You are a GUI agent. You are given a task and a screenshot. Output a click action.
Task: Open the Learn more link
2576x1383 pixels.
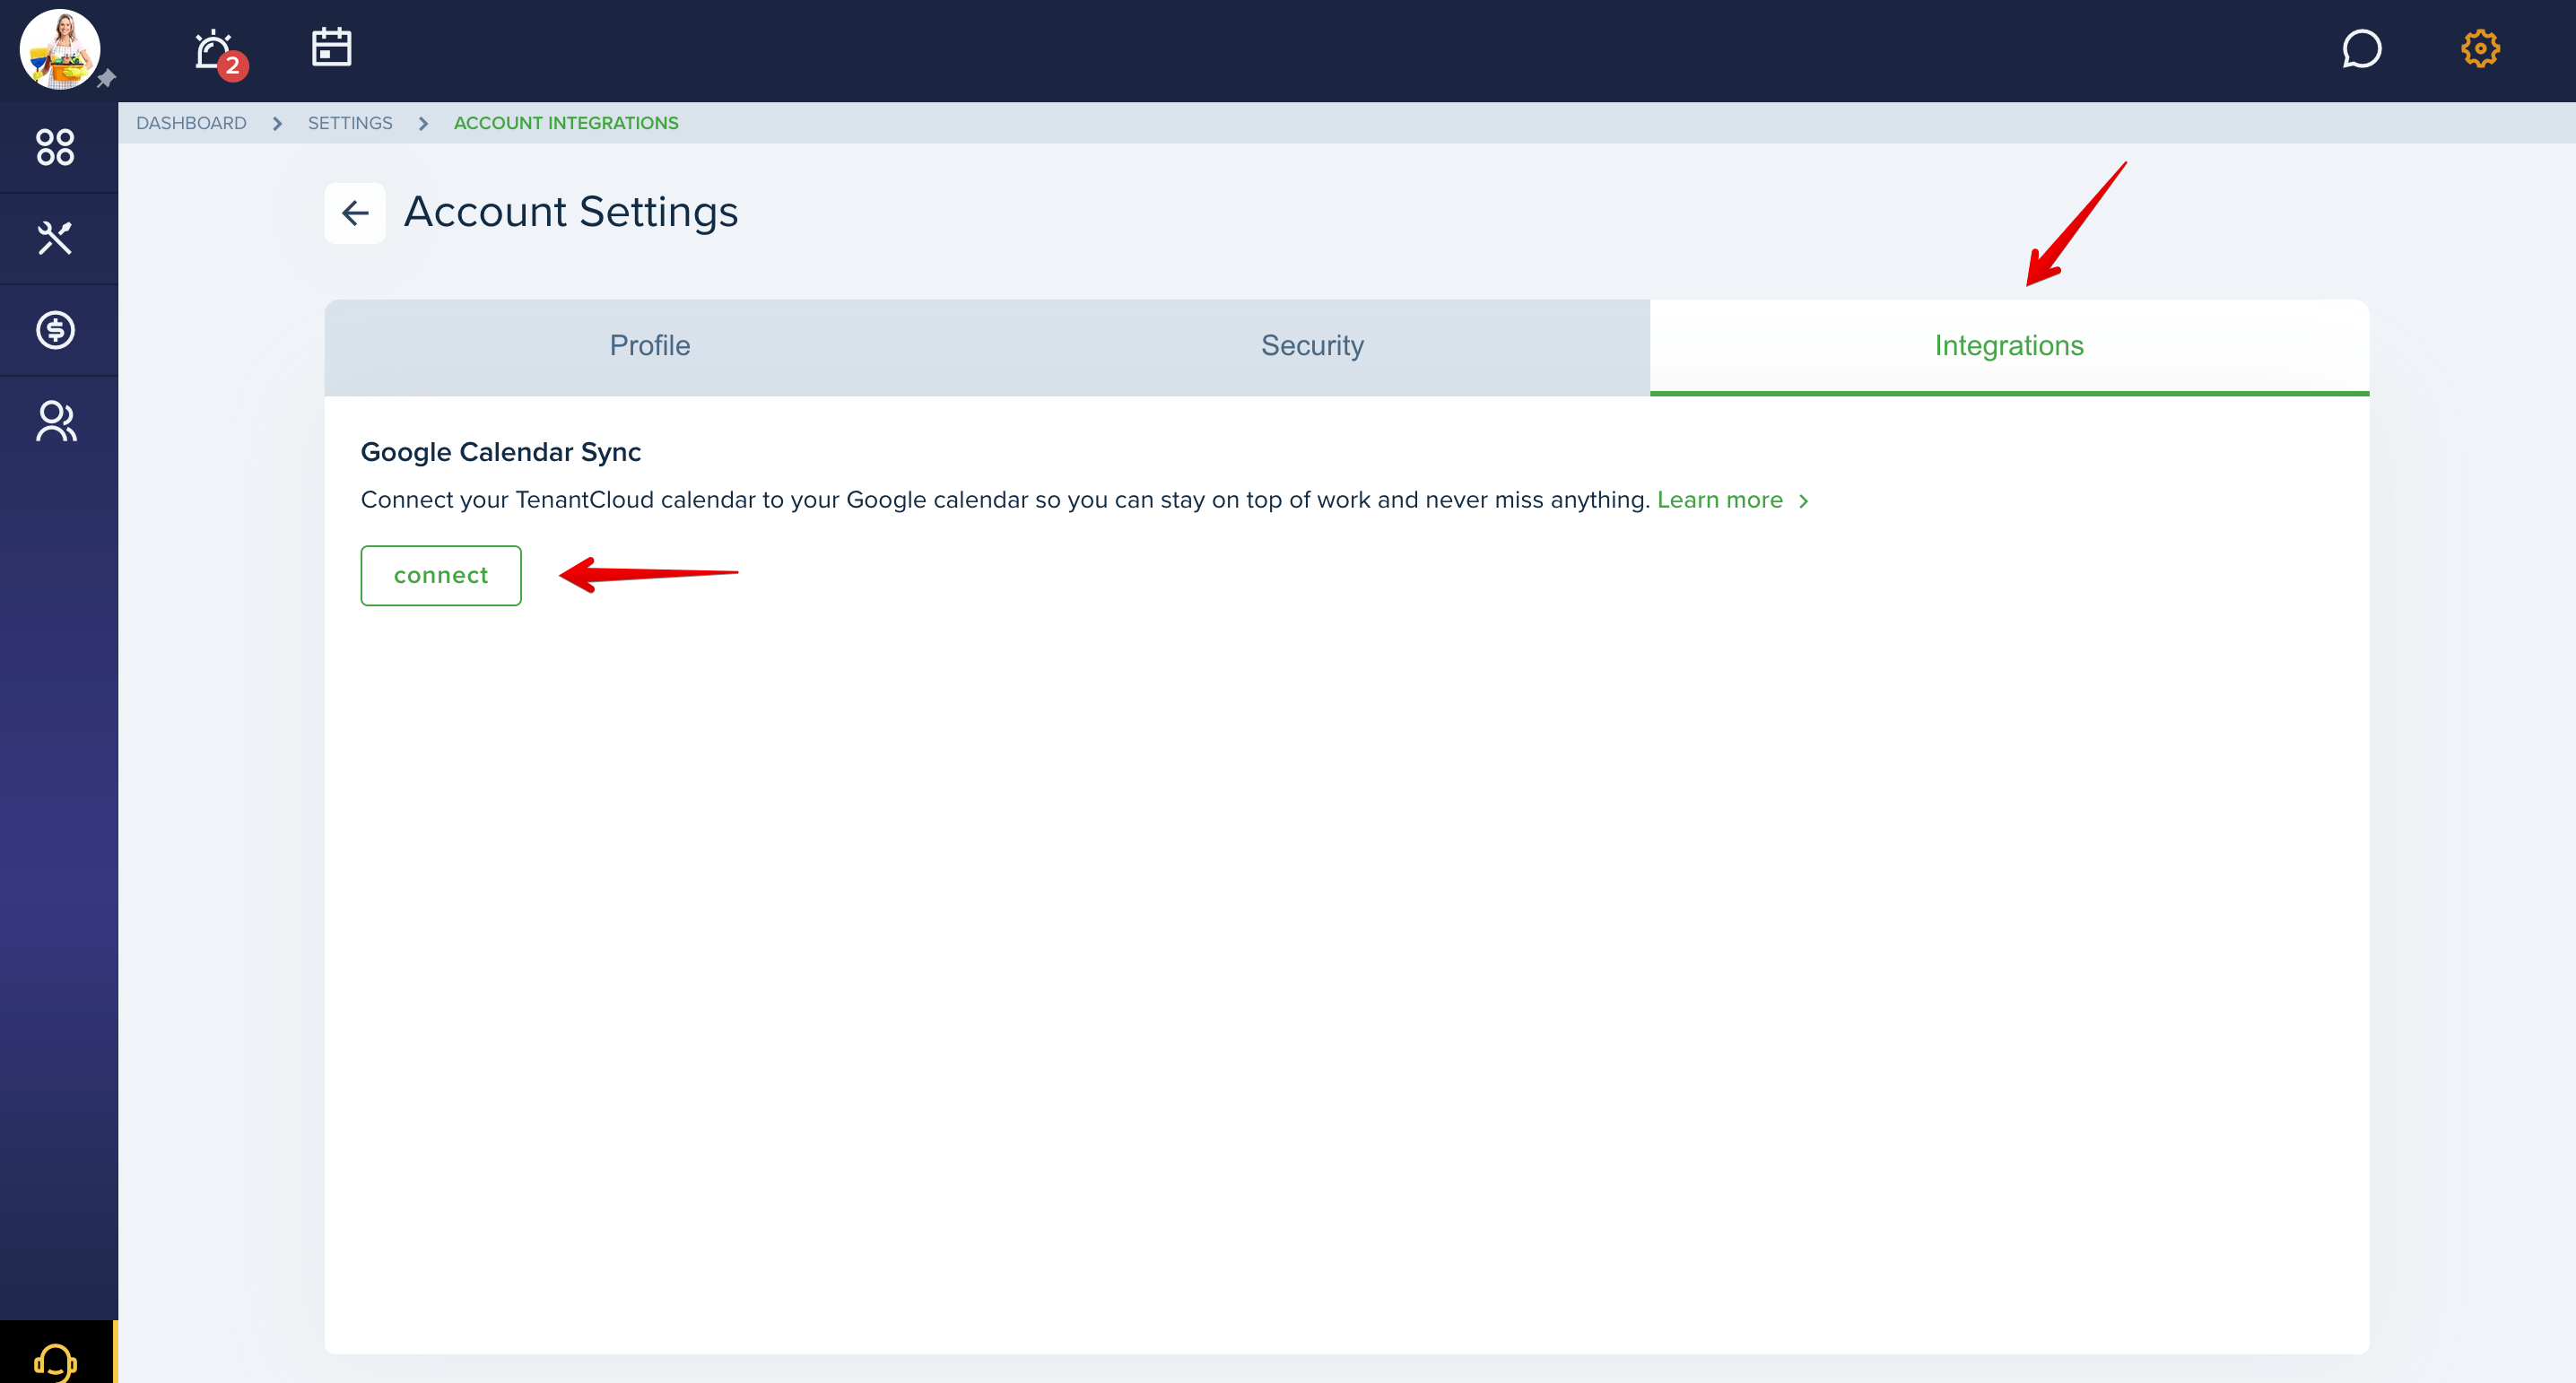point(1719,500)
